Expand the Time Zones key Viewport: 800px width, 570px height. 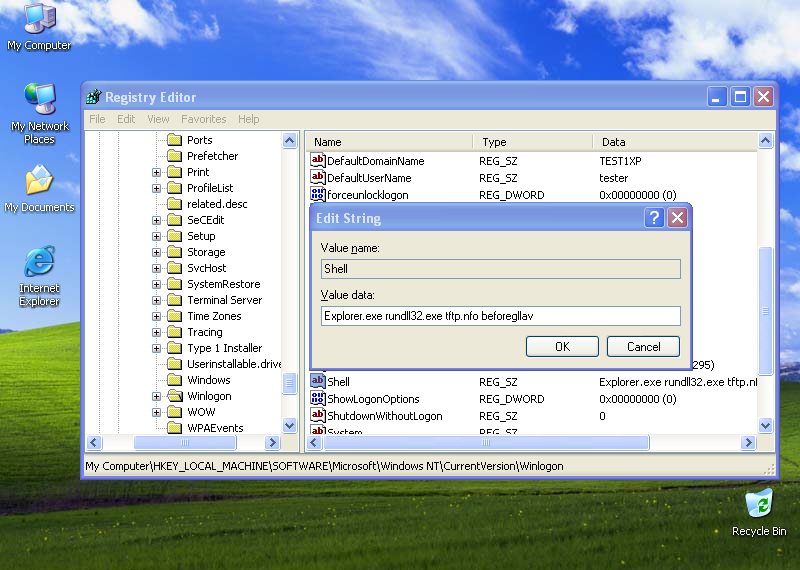tap(157, 316)
